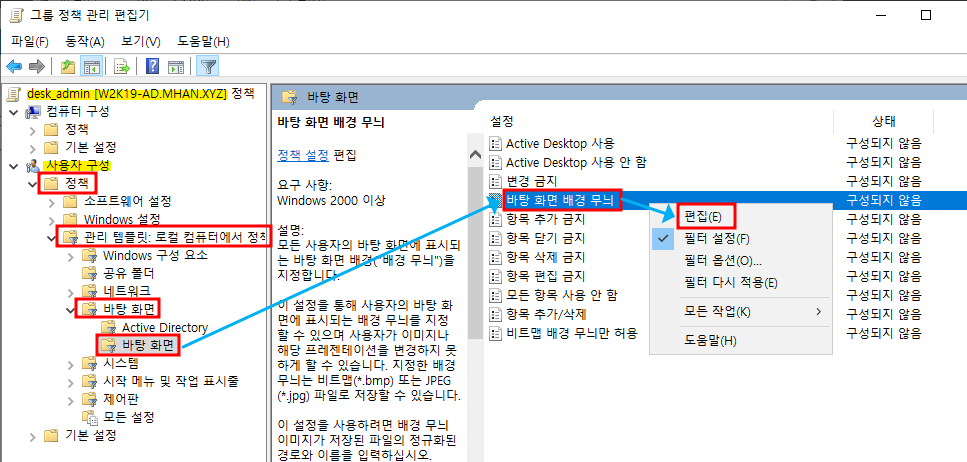
Task: Click the 컴퓨터 구성 computer icon
Action: click(x=33, y=112)
